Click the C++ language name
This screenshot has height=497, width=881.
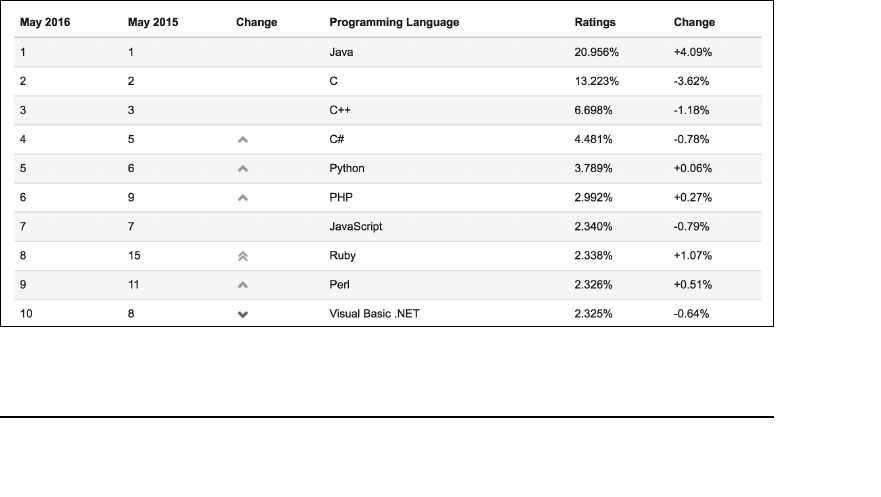click(339, 110)
